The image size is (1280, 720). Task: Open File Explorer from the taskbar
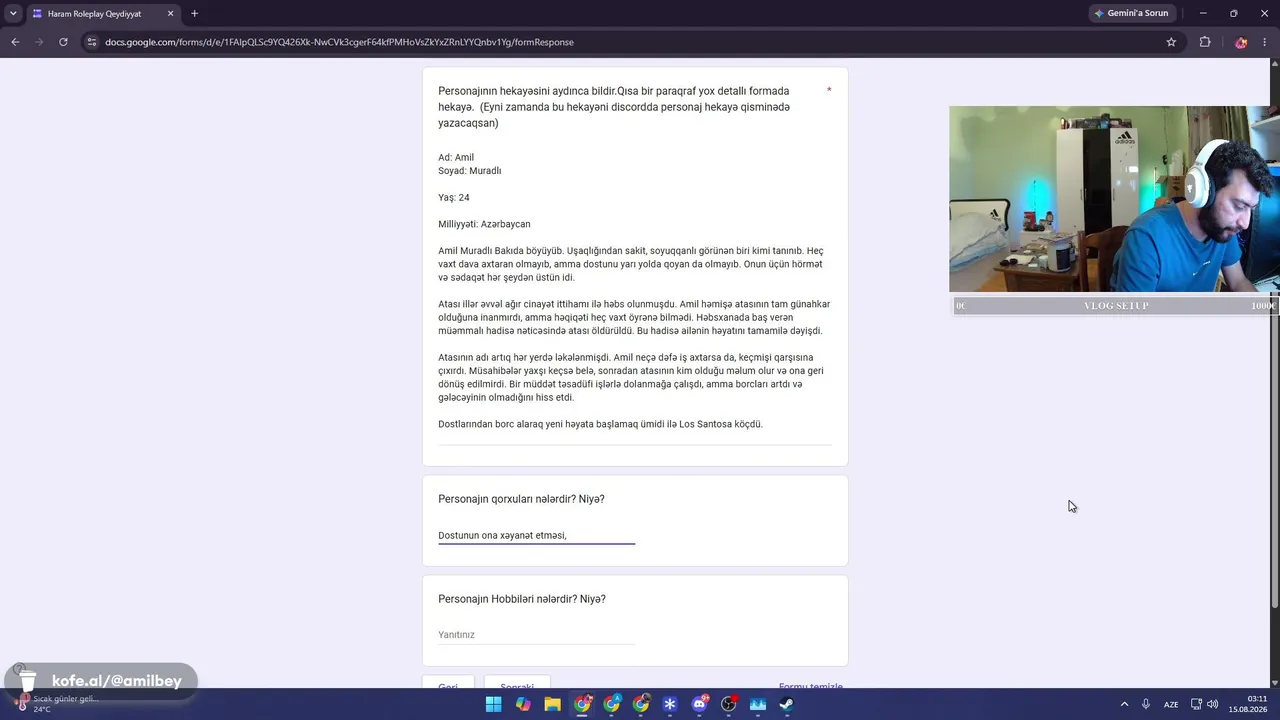click(552, 704)
